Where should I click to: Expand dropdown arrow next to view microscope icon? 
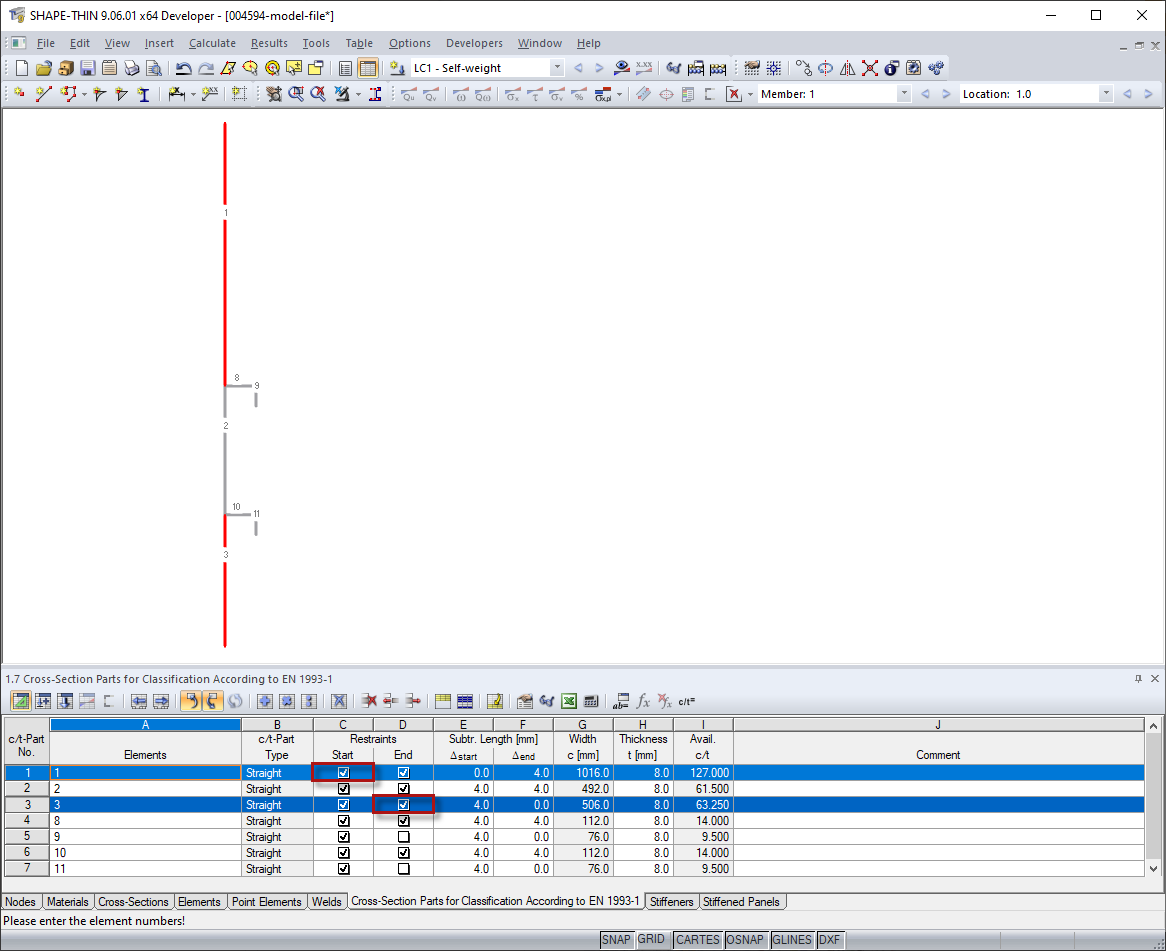pos(358,94)
